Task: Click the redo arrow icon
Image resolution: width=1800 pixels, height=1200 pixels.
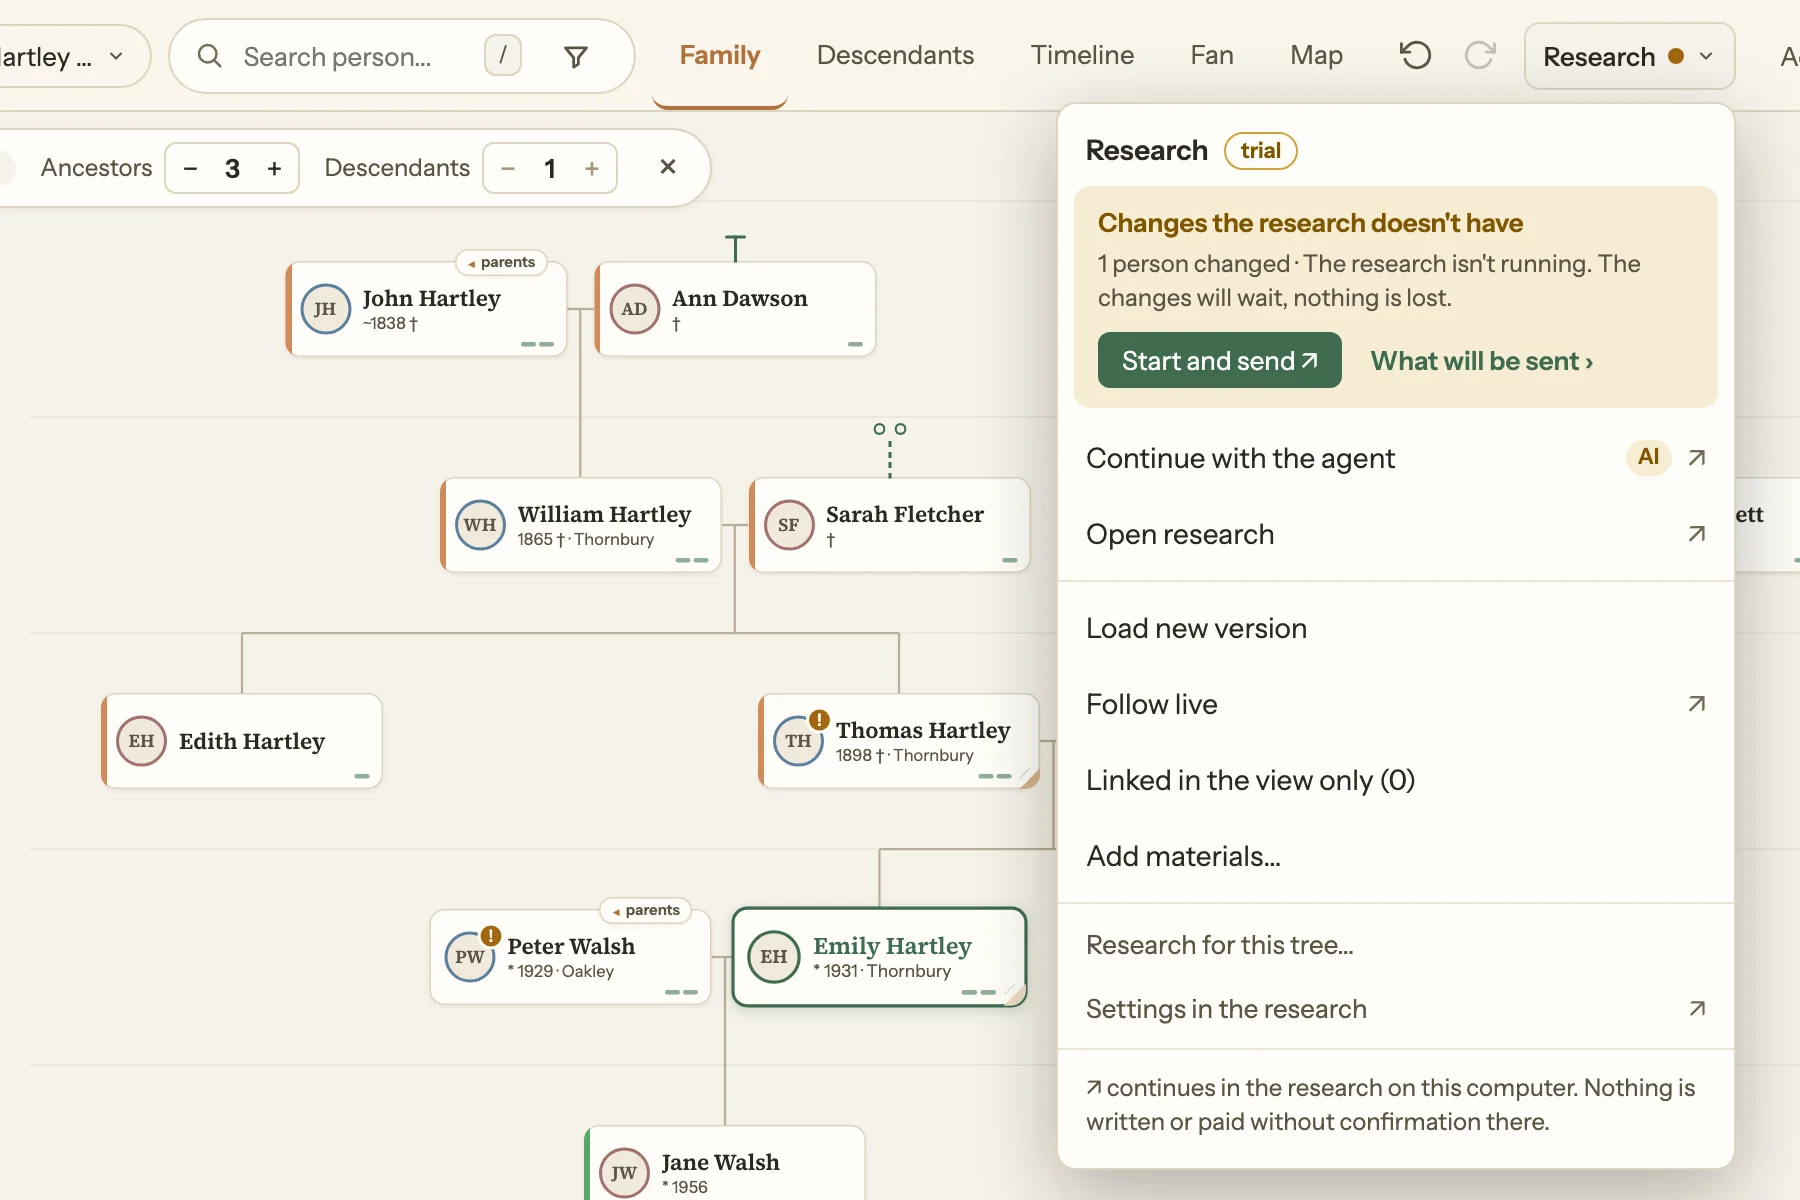Action: pyautogui.click(x=1480, y=55)
